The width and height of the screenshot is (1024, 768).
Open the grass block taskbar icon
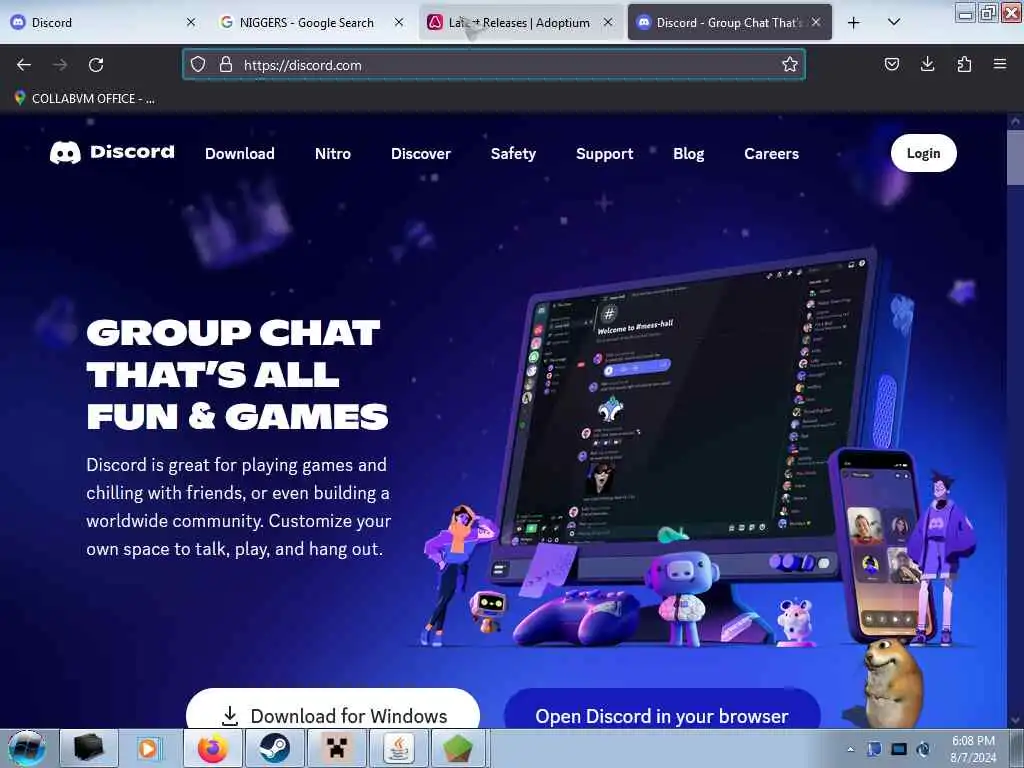coord(458,748)
